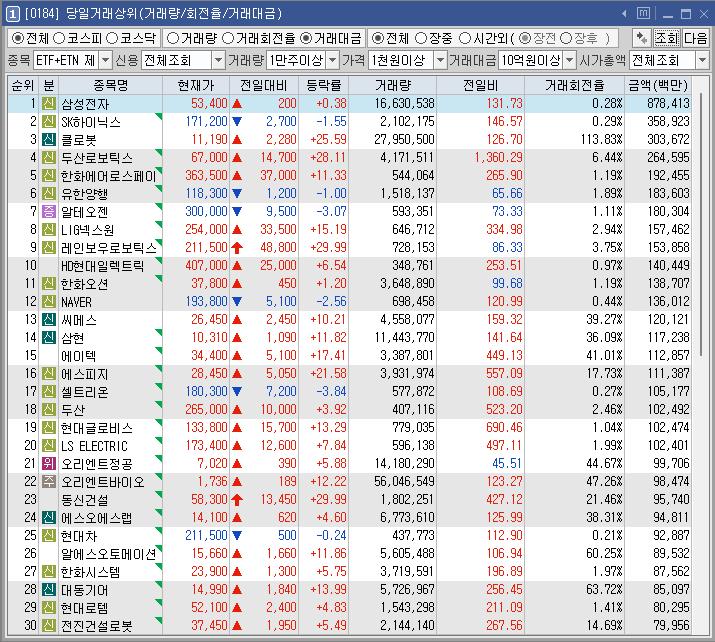
Task: Click the 전일비 column header
Action: click(x=481, y=85)
